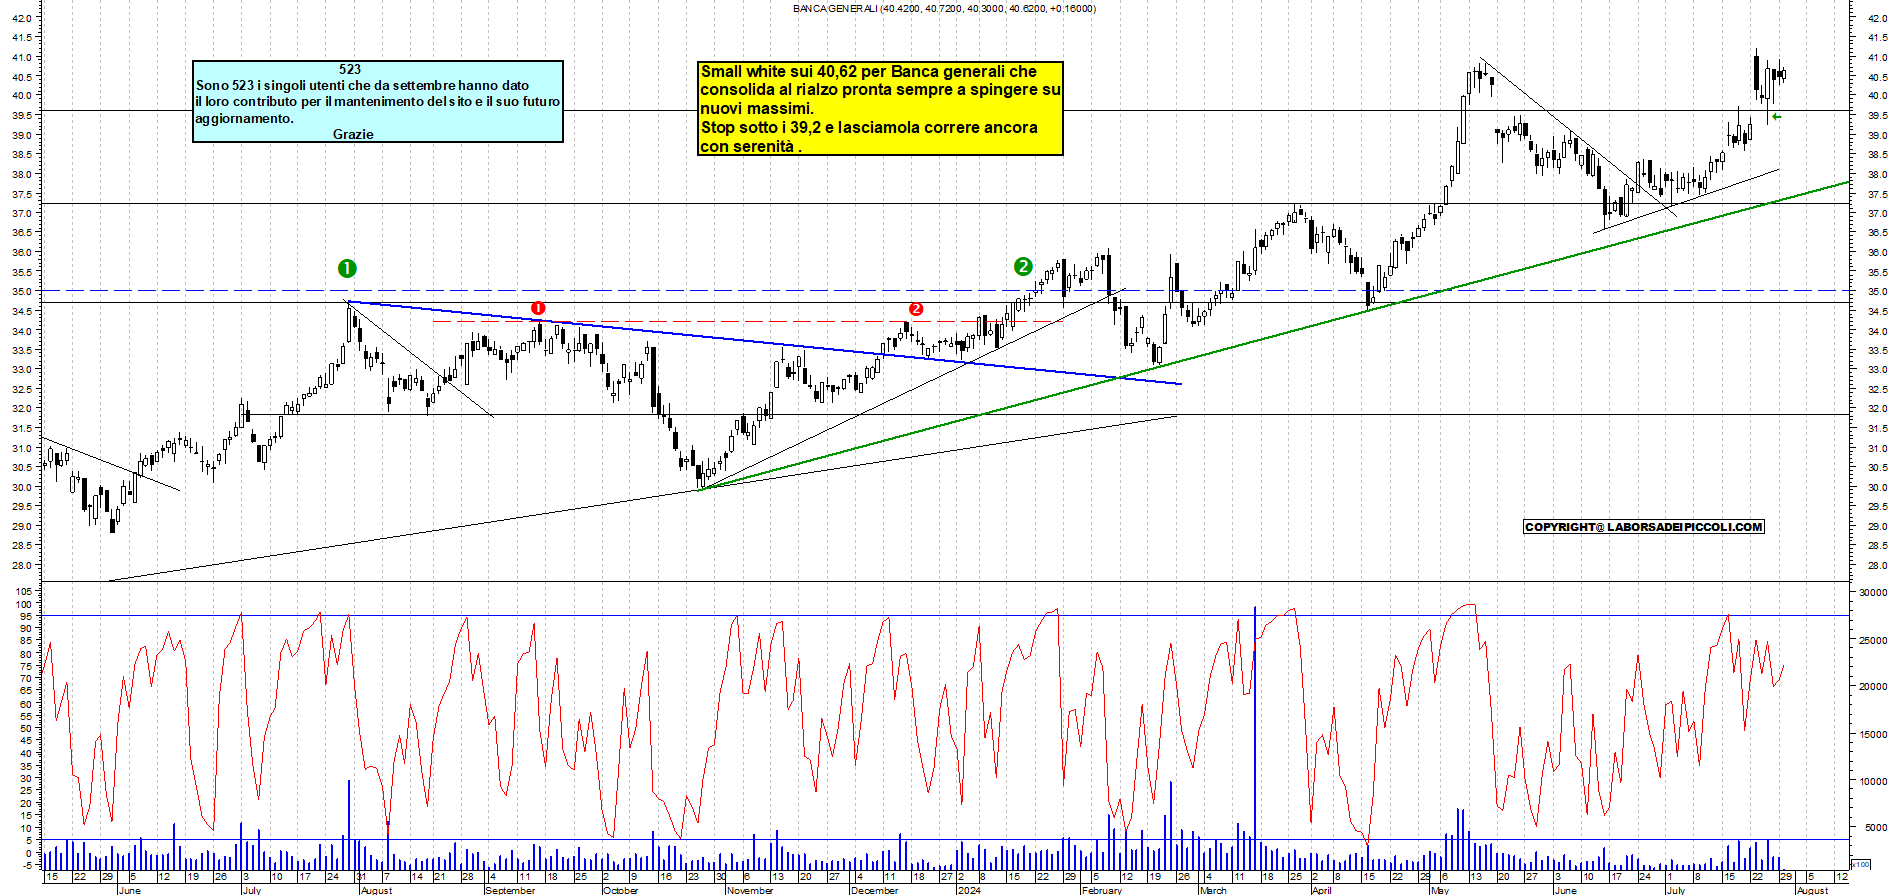This screenshot has height=895, width=1890.
Task: Click the COPYRIGHT@ LABORSADEIPICCOLI.COM label
Action: (1644, 527)
